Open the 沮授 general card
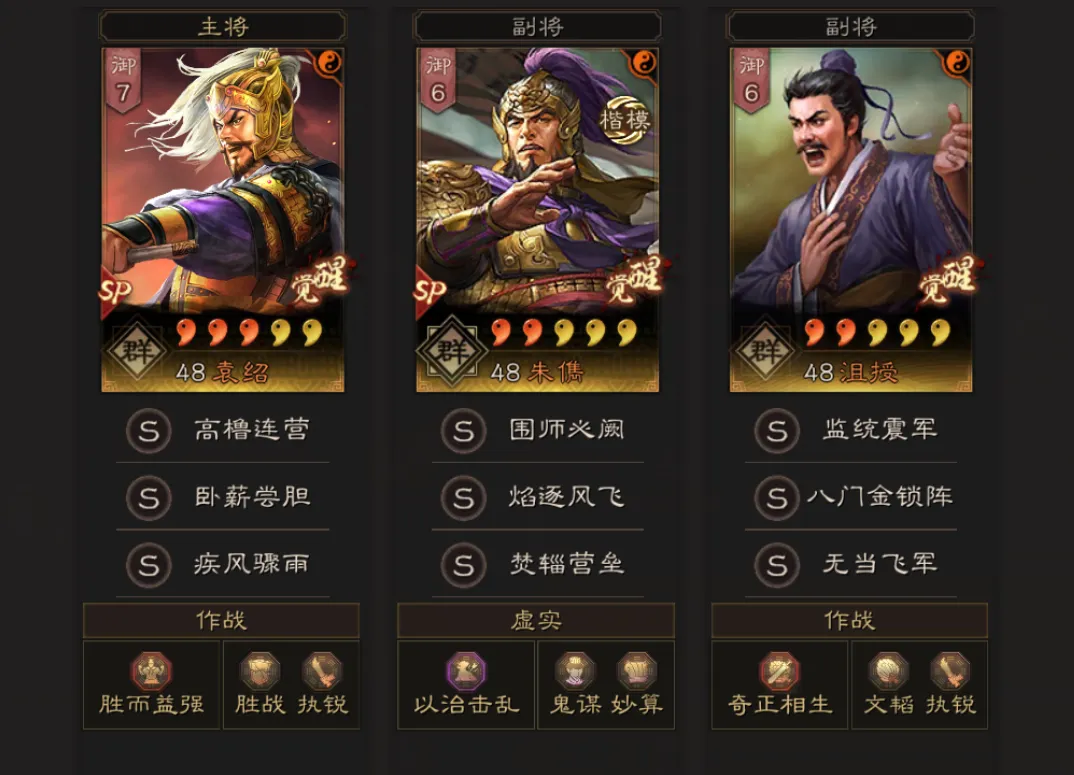The height and width of the screenshot is (775, 1074). [x=851, y=219]
